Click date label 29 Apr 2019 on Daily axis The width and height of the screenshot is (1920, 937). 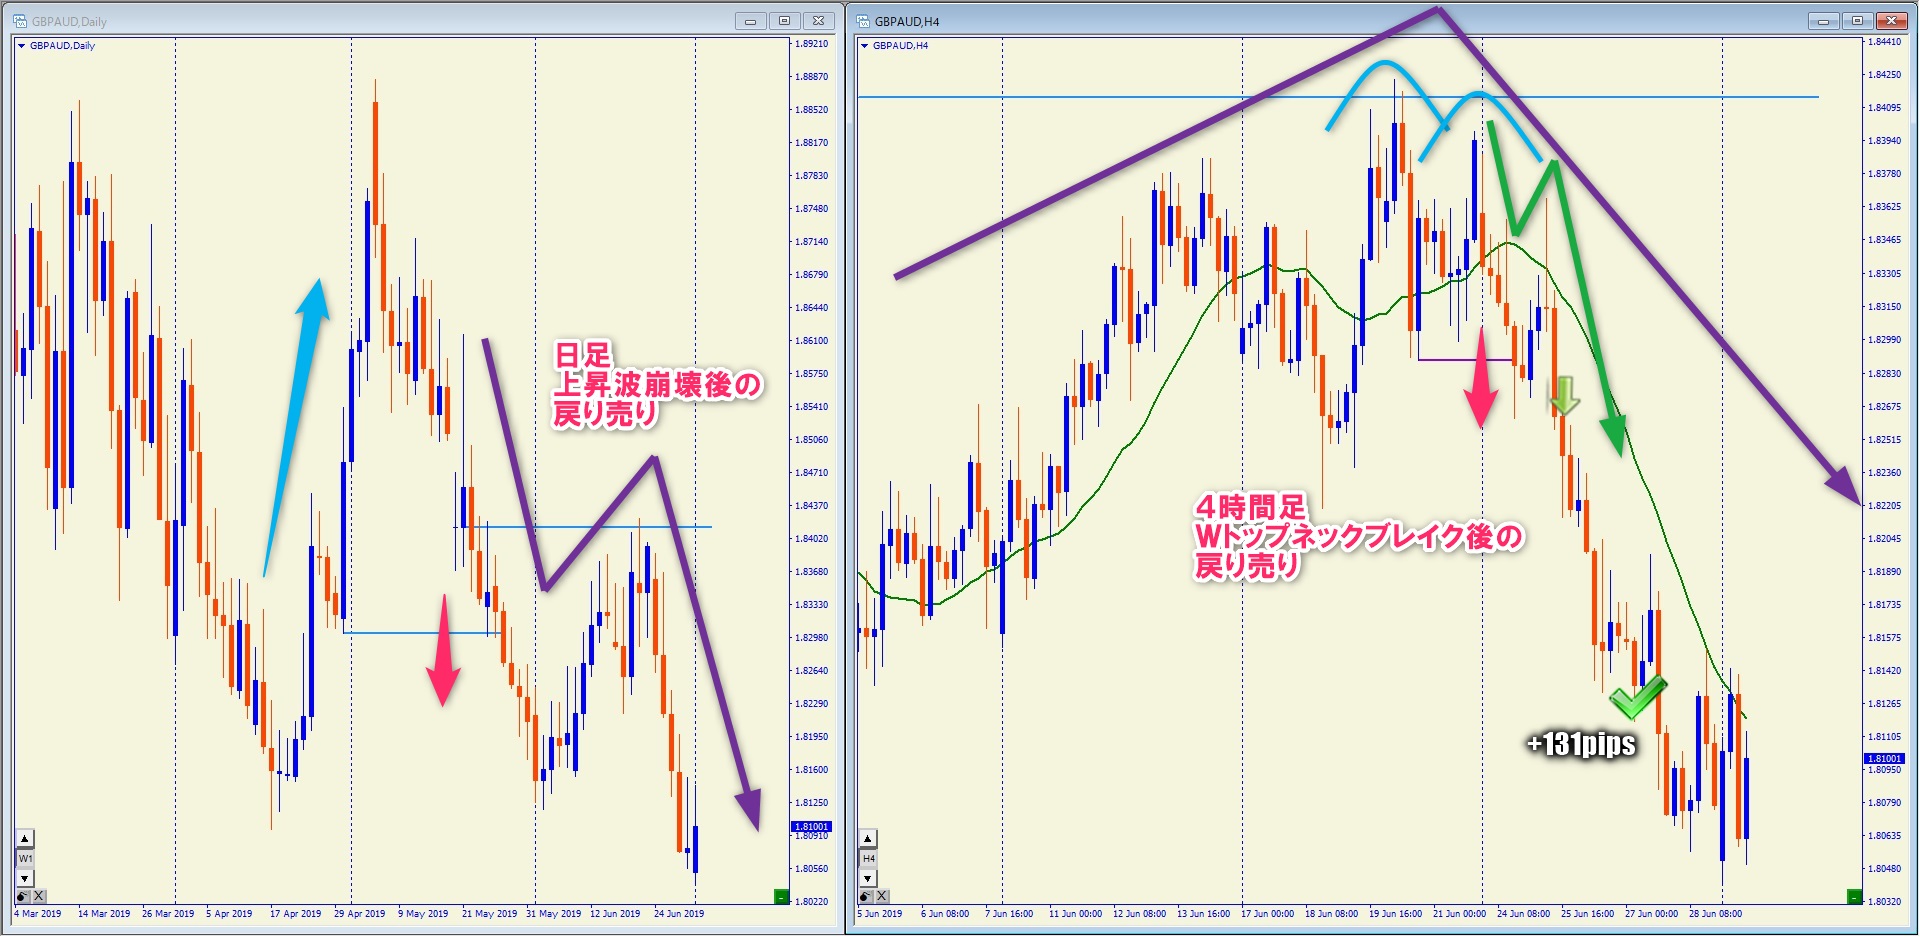point(359,914)
